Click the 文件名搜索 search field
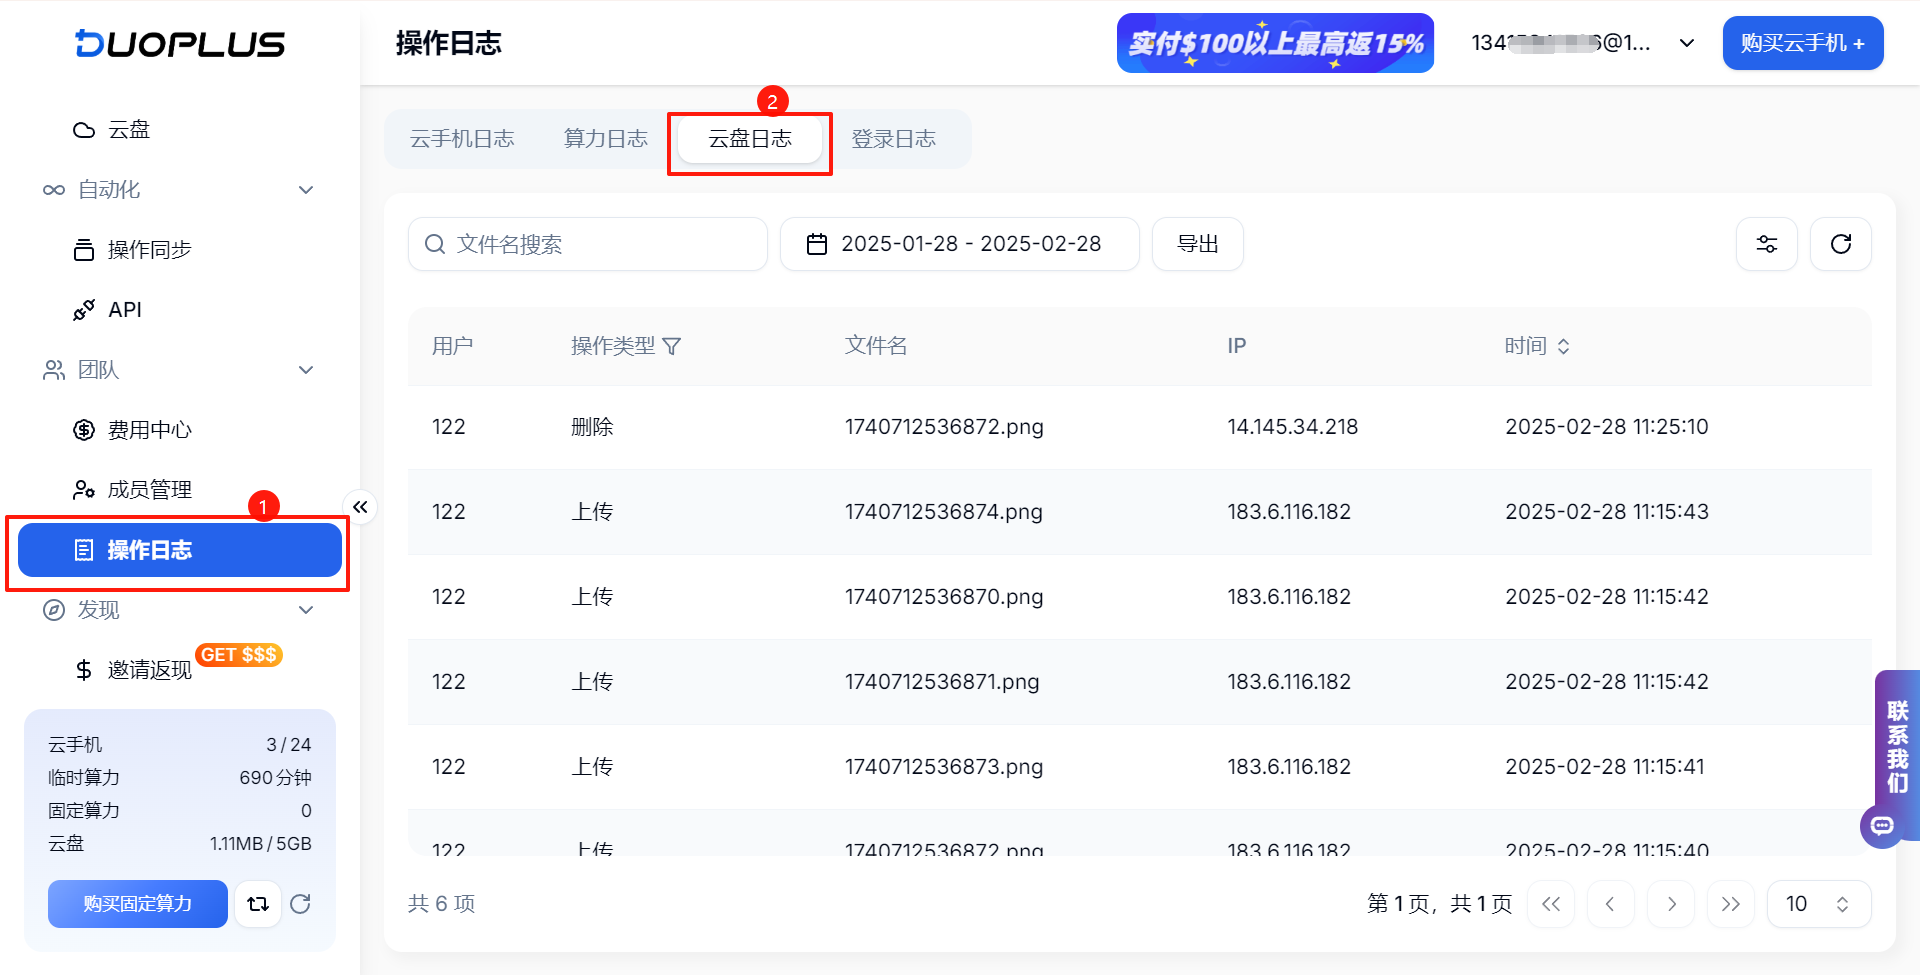1920x975 pixels. click(x=588, y=244)
